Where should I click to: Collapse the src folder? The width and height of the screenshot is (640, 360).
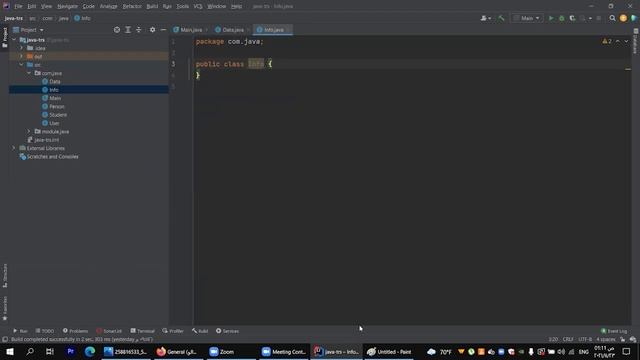pos(22,65)
